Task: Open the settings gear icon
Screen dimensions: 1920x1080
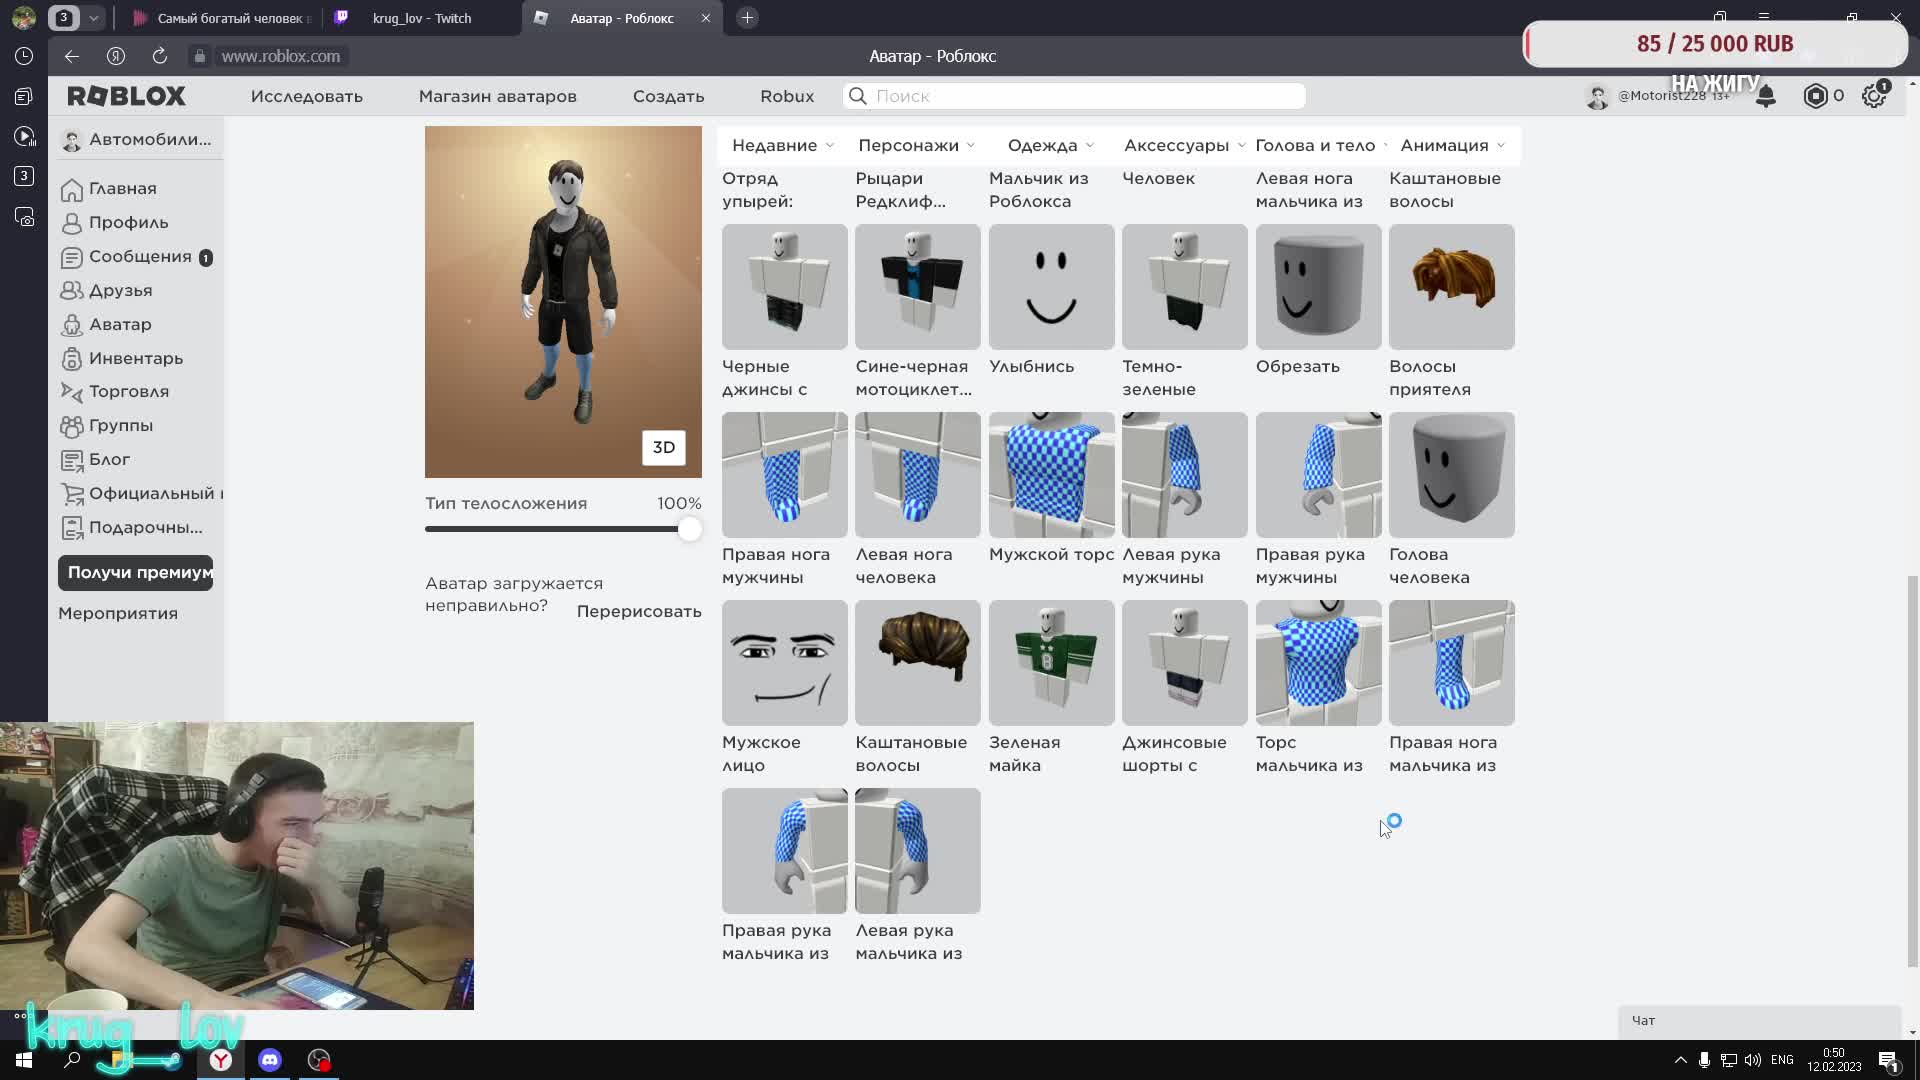Action: tap(1874, 96)
